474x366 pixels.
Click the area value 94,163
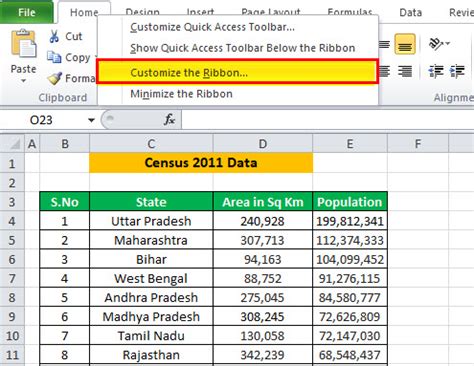point(263,259)
